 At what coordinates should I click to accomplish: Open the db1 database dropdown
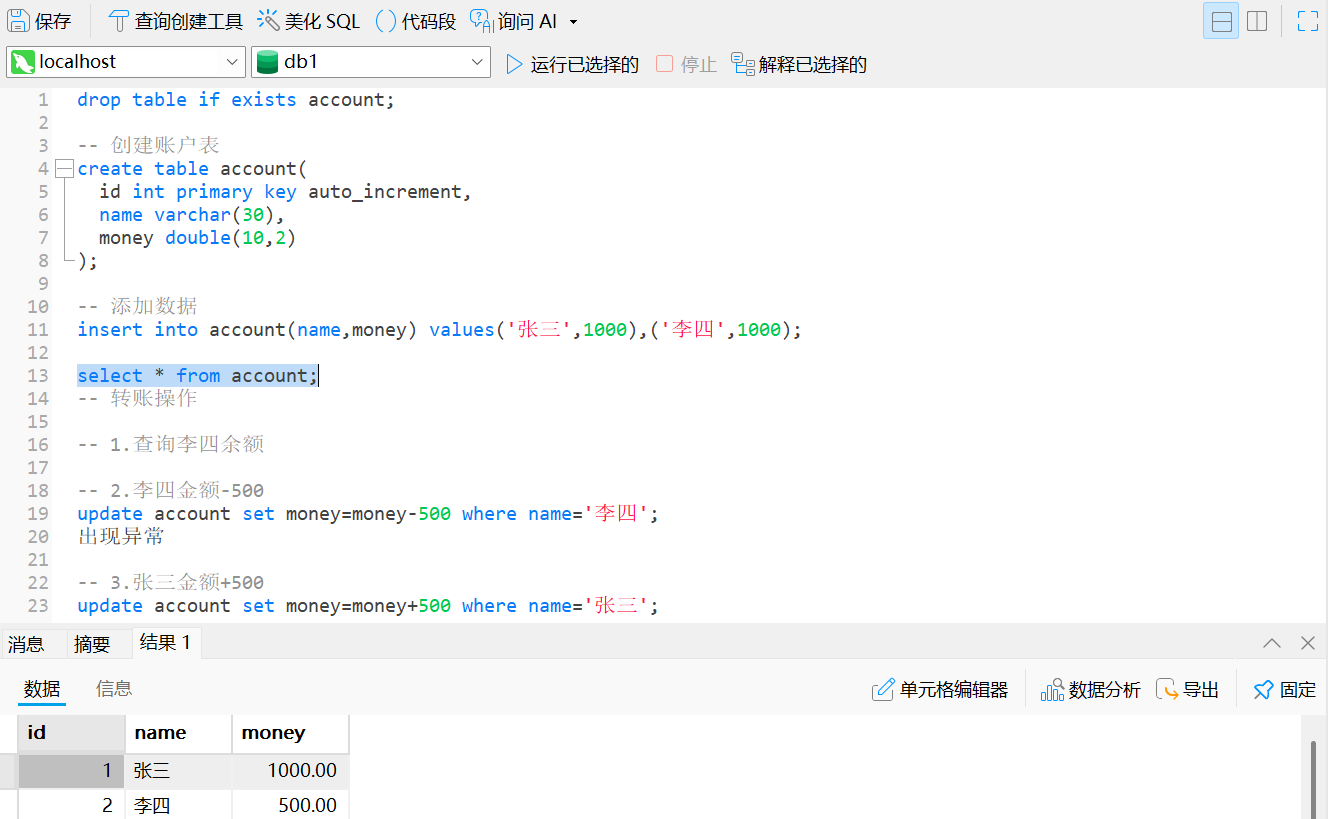pyautogui.click(x=371, y=62)
